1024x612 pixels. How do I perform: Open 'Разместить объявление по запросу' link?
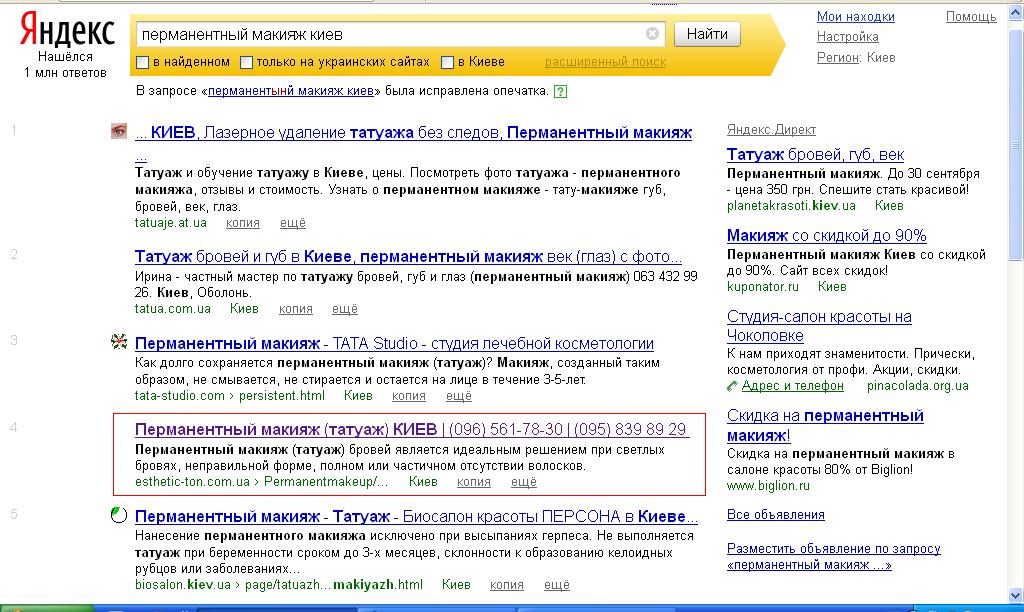(834, 556)
